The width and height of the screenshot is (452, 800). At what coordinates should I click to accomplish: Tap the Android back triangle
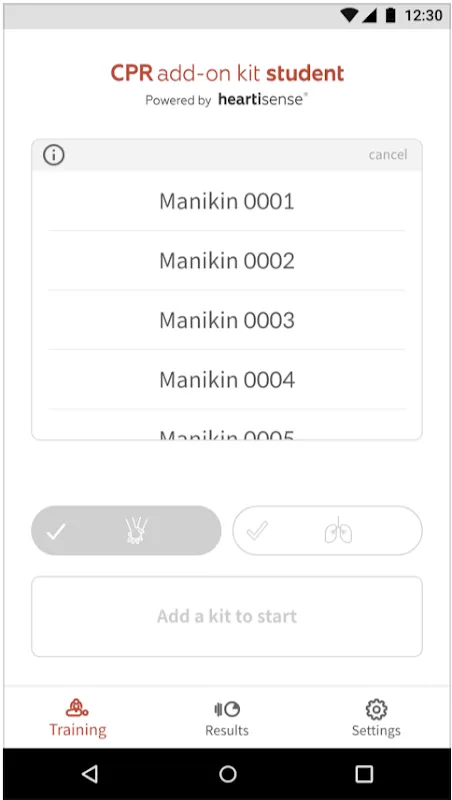coord(90,774)
